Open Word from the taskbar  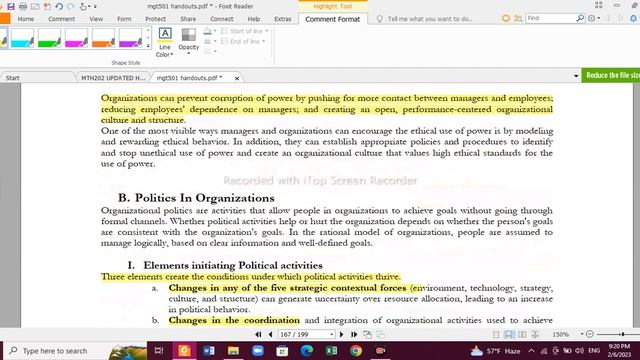pos(209,351)
